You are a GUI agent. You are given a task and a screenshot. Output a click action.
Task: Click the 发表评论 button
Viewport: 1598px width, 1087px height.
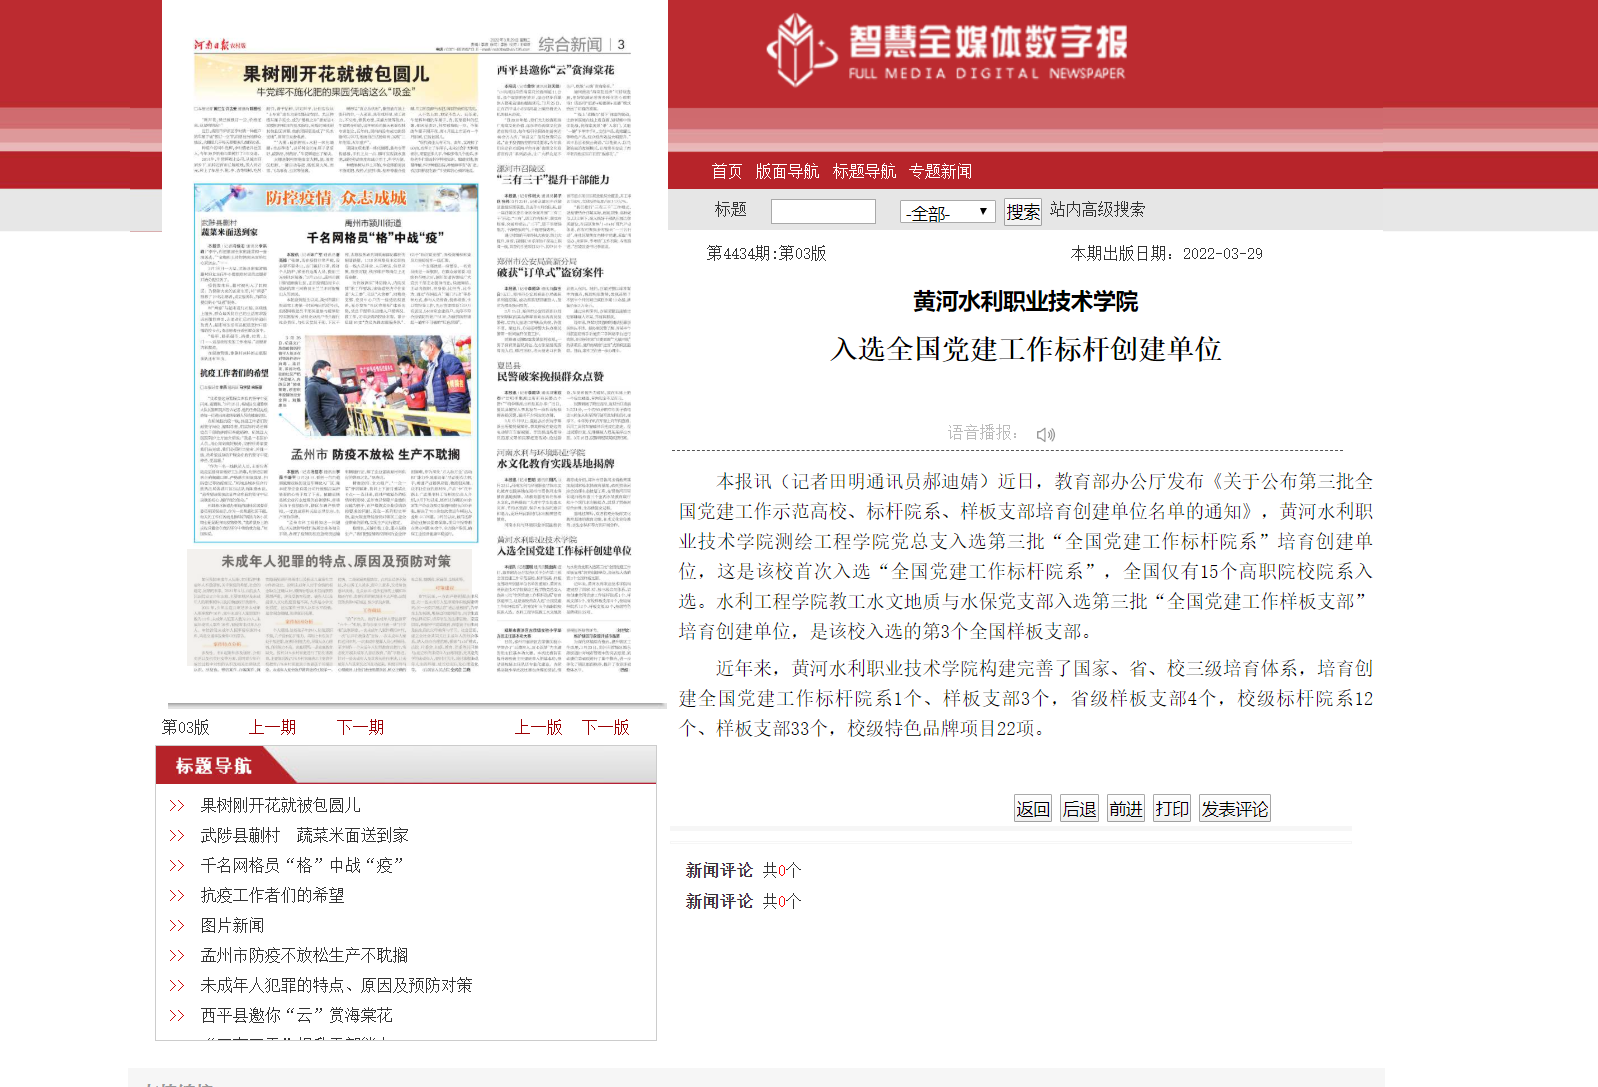[1235, 809]
